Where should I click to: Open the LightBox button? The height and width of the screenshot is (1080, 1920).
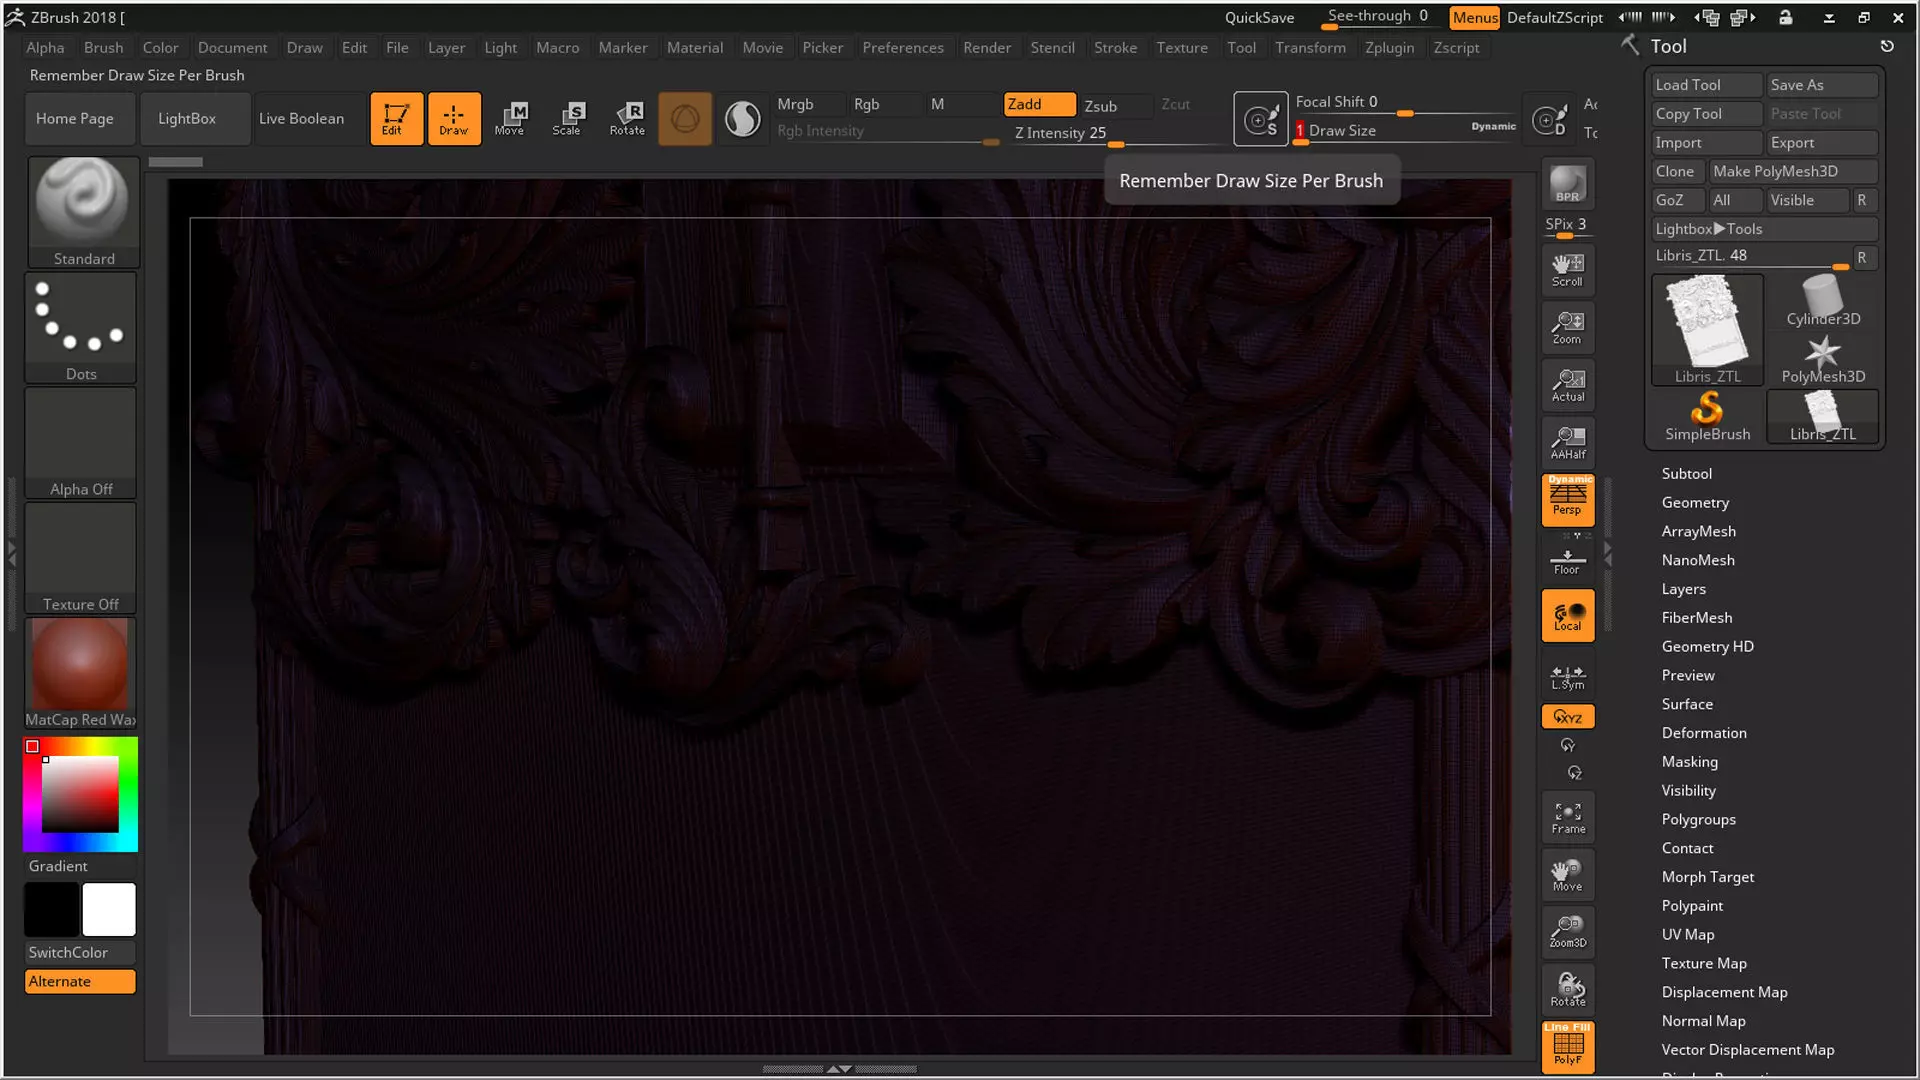coord(195,118)
